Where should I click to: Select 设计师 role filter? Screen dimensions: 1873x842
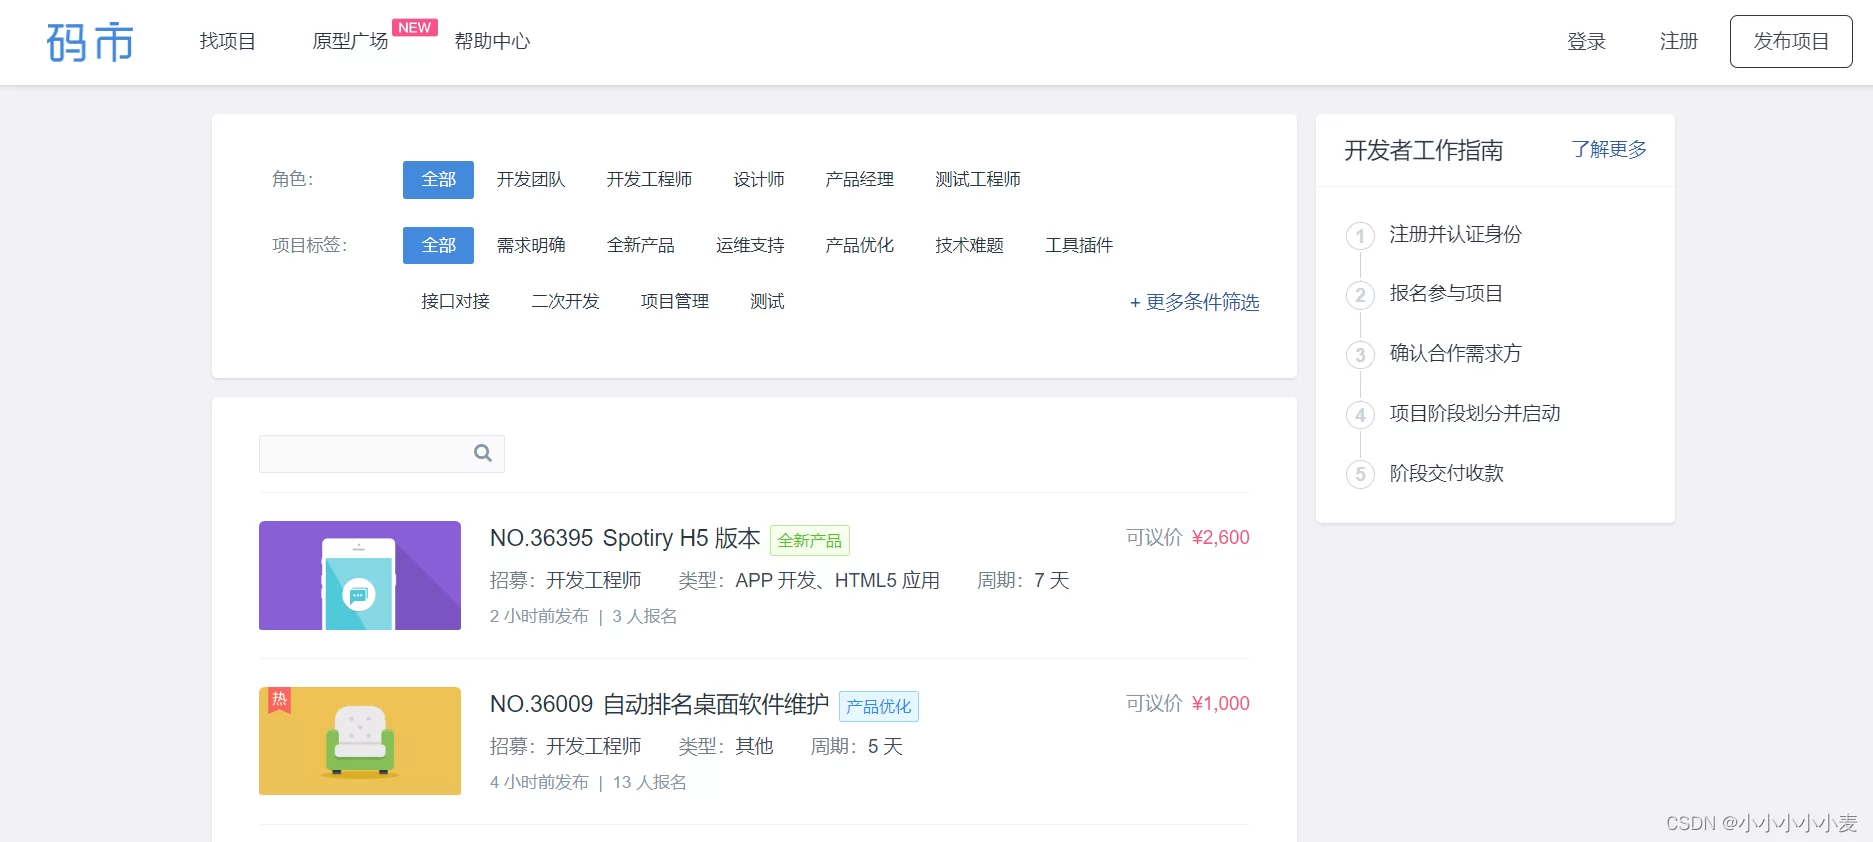(758, 180)
